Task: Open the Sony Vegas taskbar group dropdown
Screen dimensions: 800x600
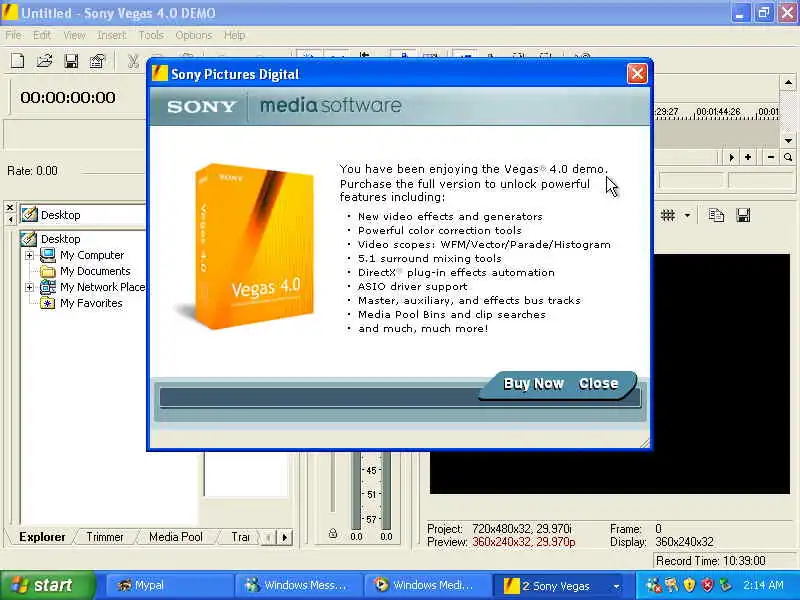Action: click(x=616, y=586)
